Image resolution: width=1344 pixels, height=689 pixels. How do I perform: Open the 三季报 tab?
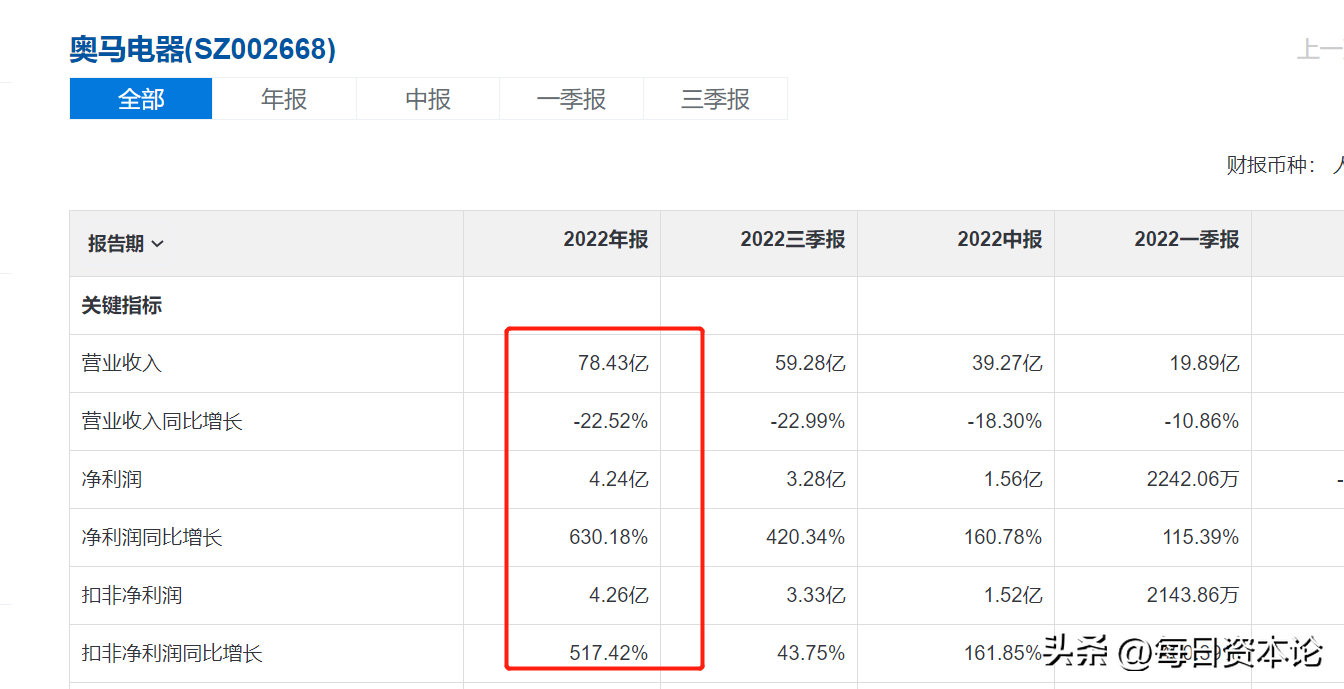point(715,99)
